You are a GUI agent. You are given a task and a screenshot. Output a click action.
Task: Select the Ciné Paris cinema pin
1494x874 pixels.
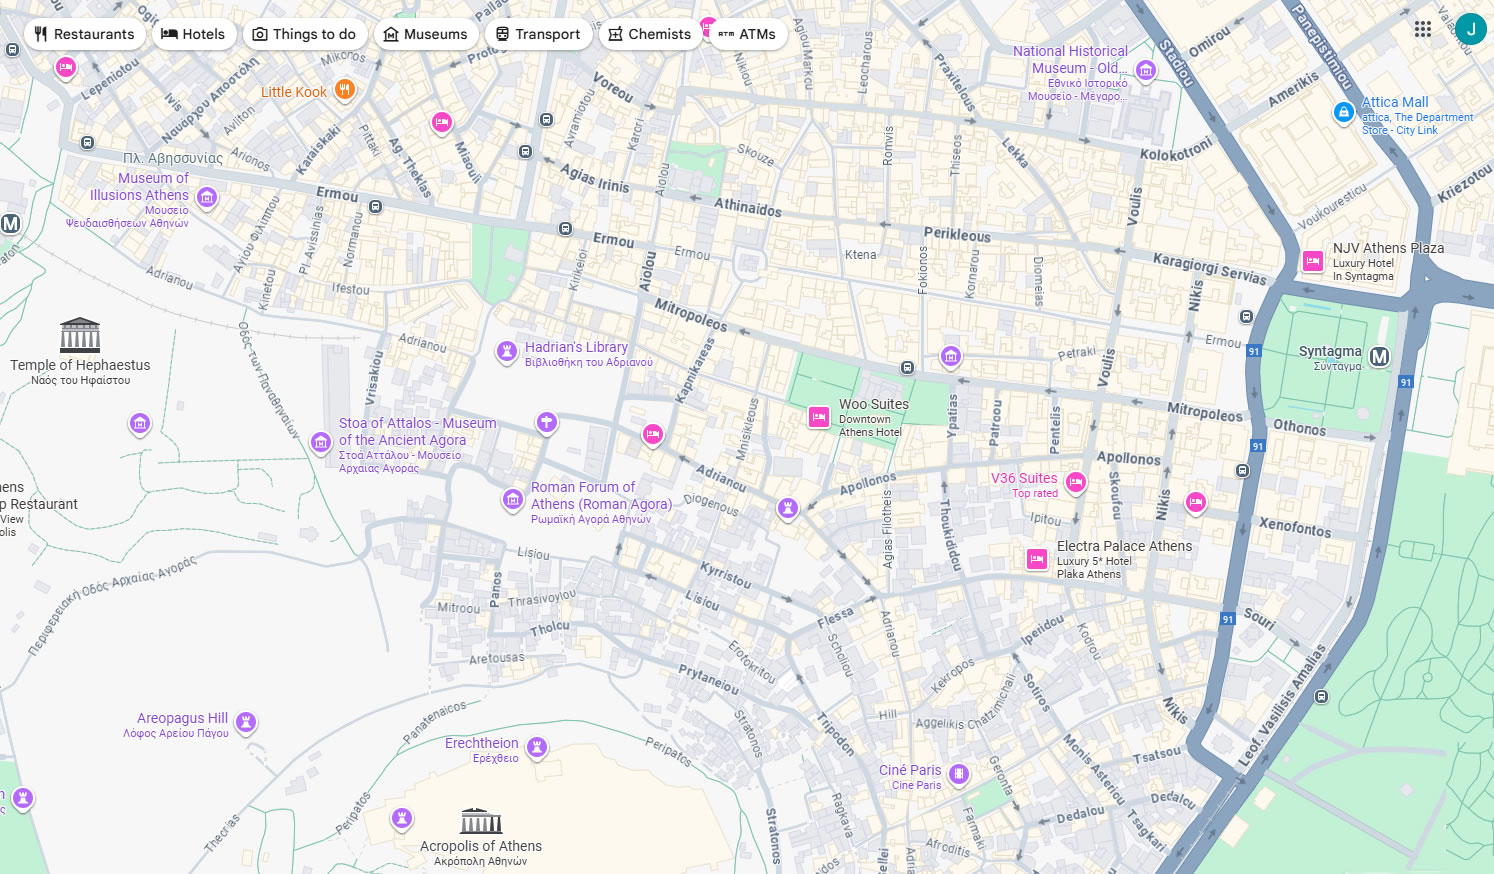coord(959,774)
